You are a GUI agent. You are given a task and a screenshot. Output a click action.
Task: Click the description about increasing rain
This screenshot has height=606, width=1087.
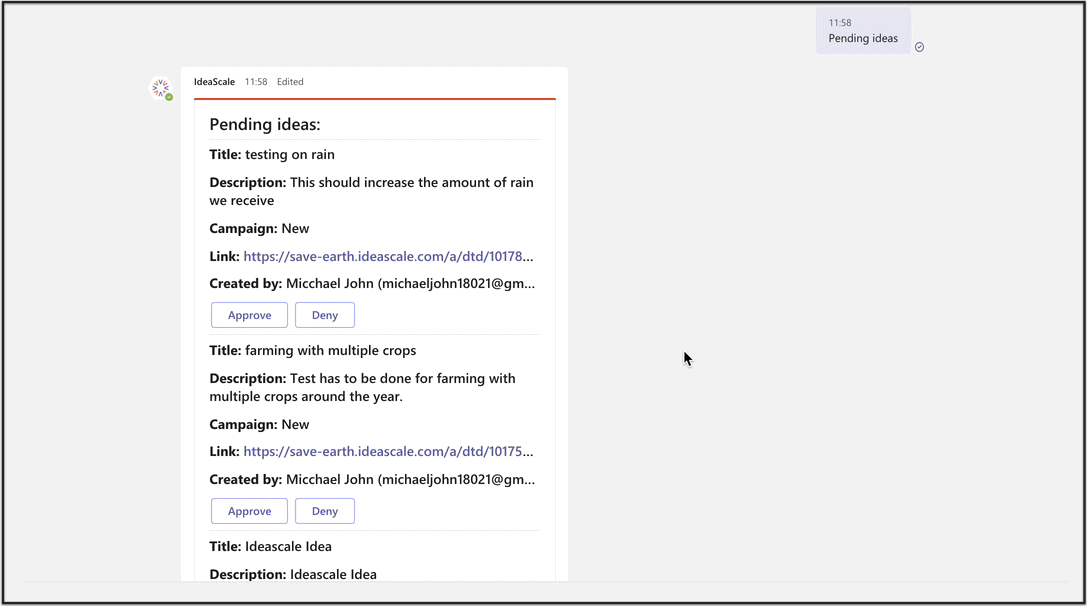tap(372, 191)
